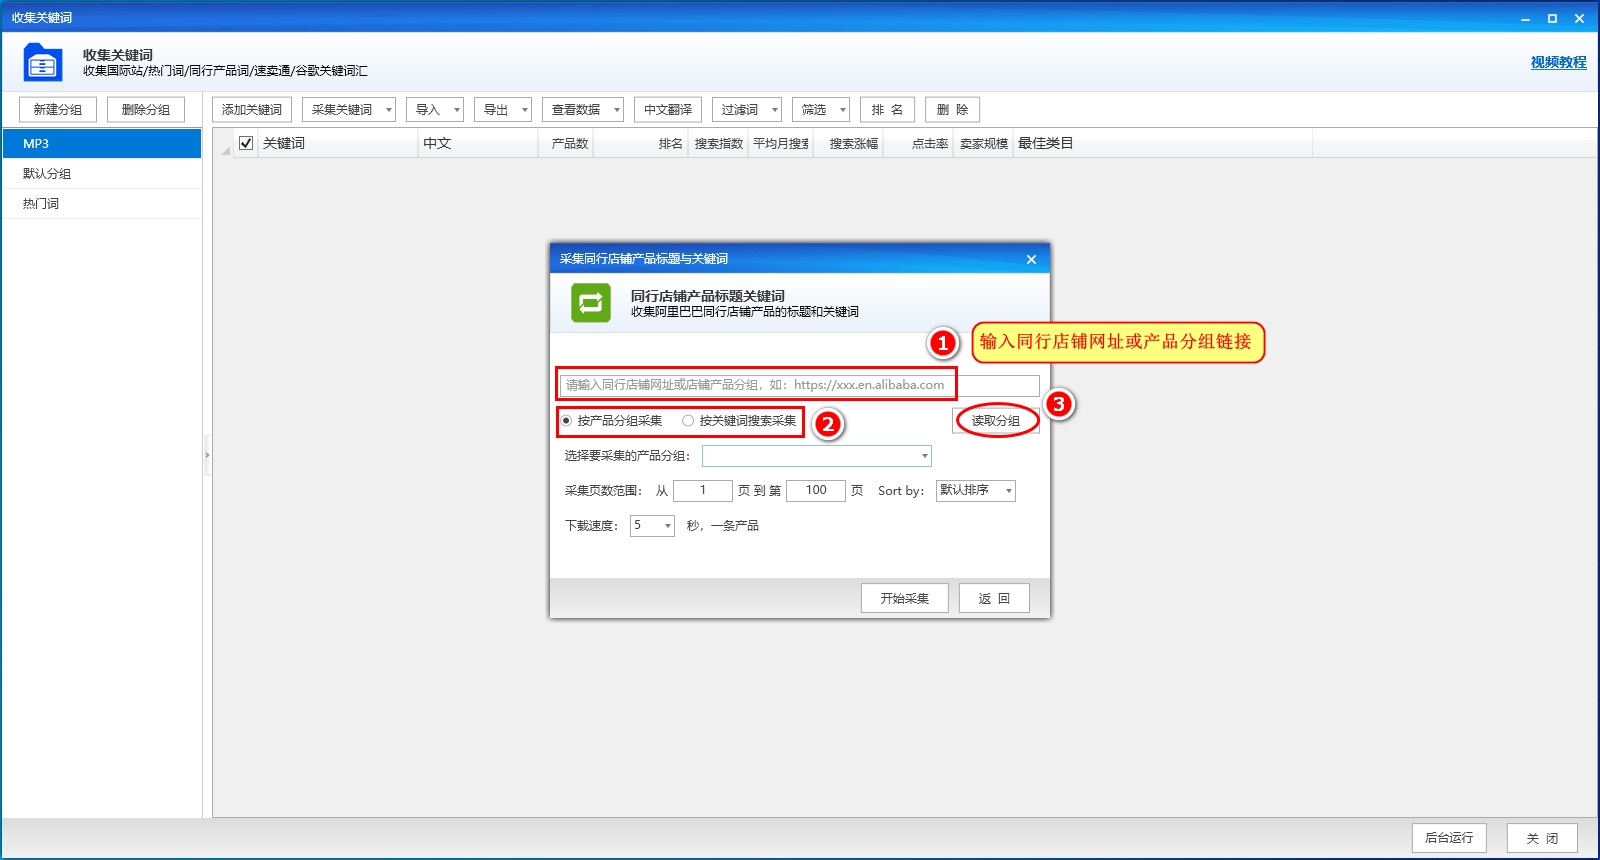
Task: Select 默认分组 in the sidebar
Action: point(102,173)
